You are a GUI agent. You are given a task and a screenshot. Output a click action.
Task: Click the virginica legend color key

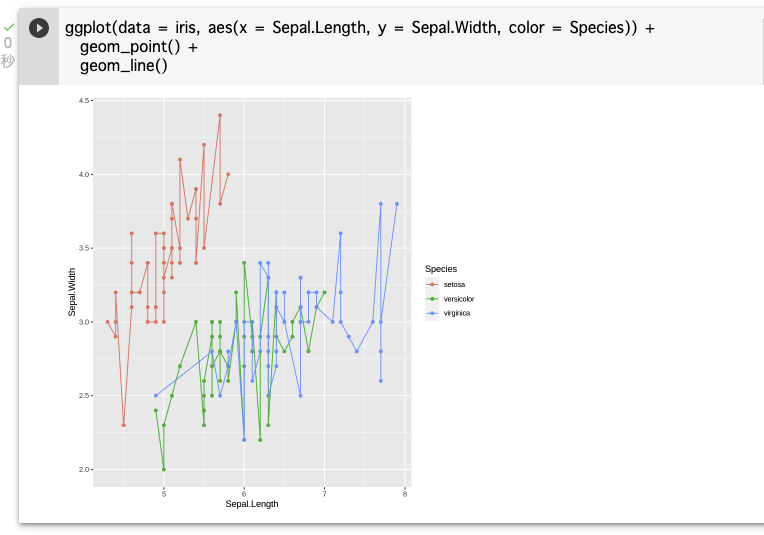pos(432,313)
